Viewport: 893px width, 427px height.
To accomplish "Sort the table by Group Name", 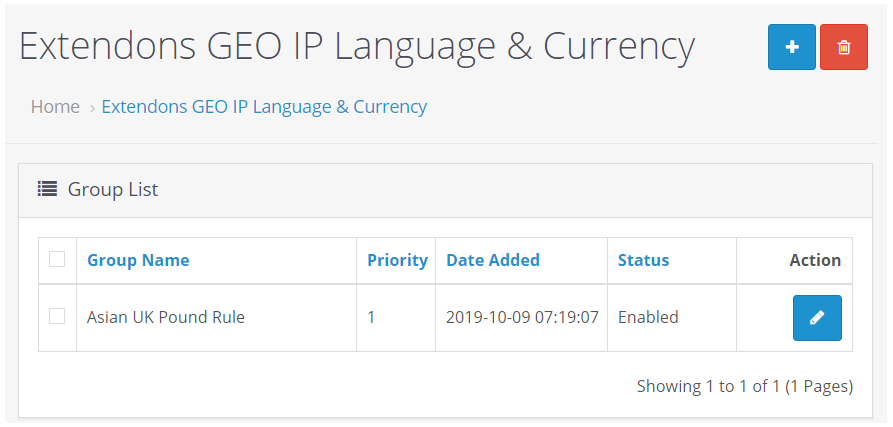I will pyautogui.click(x=138, y=260).
